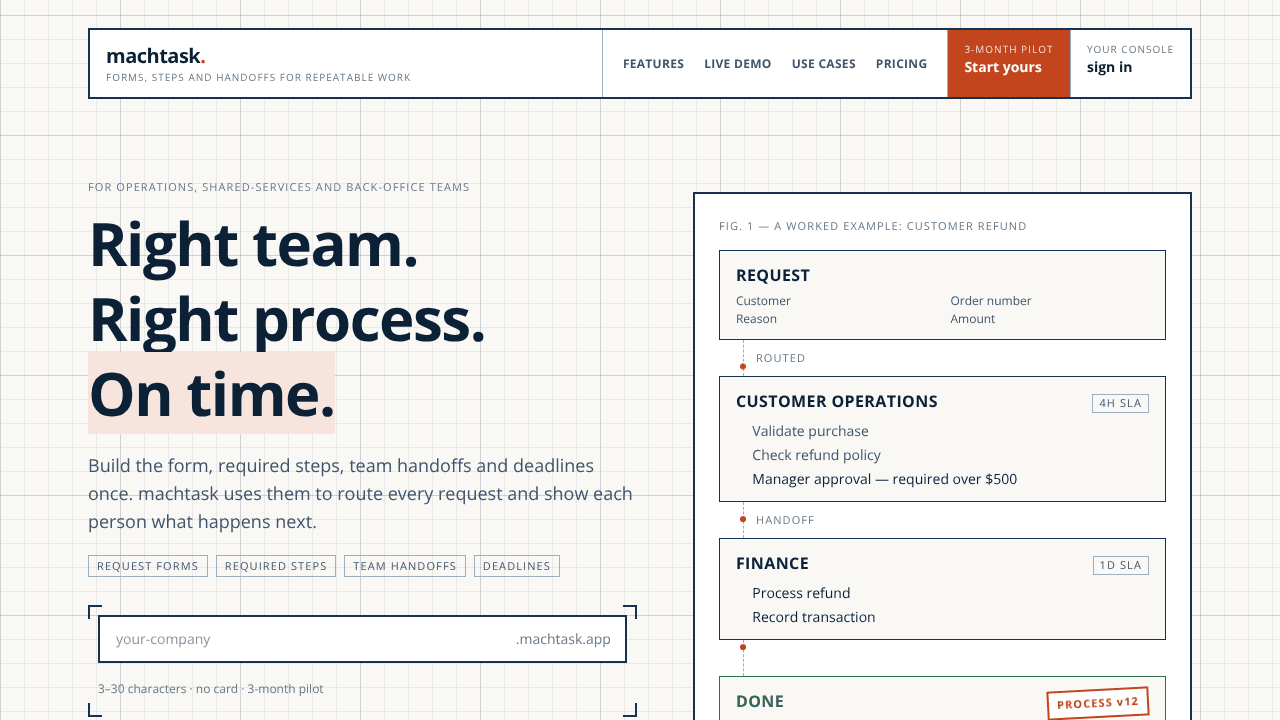Screen dimensions: 1280x720
Task: Click the Order number field label
Action: [991, 301]
